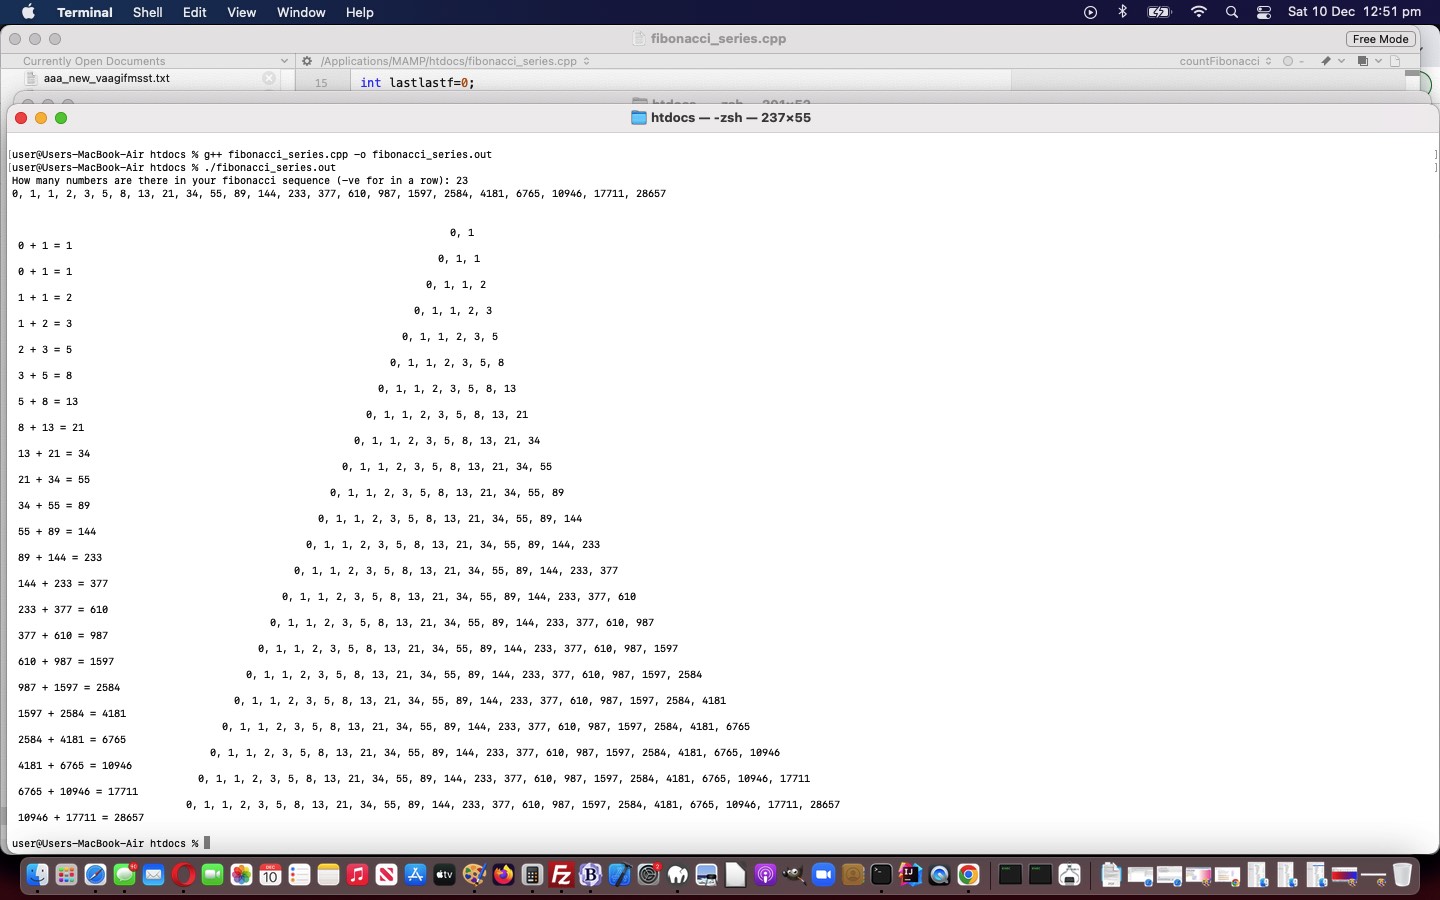The image size is (1440, 900).
Task: Open IntelliJ IDEA in the dock
Action: click(x=910, y=876)
